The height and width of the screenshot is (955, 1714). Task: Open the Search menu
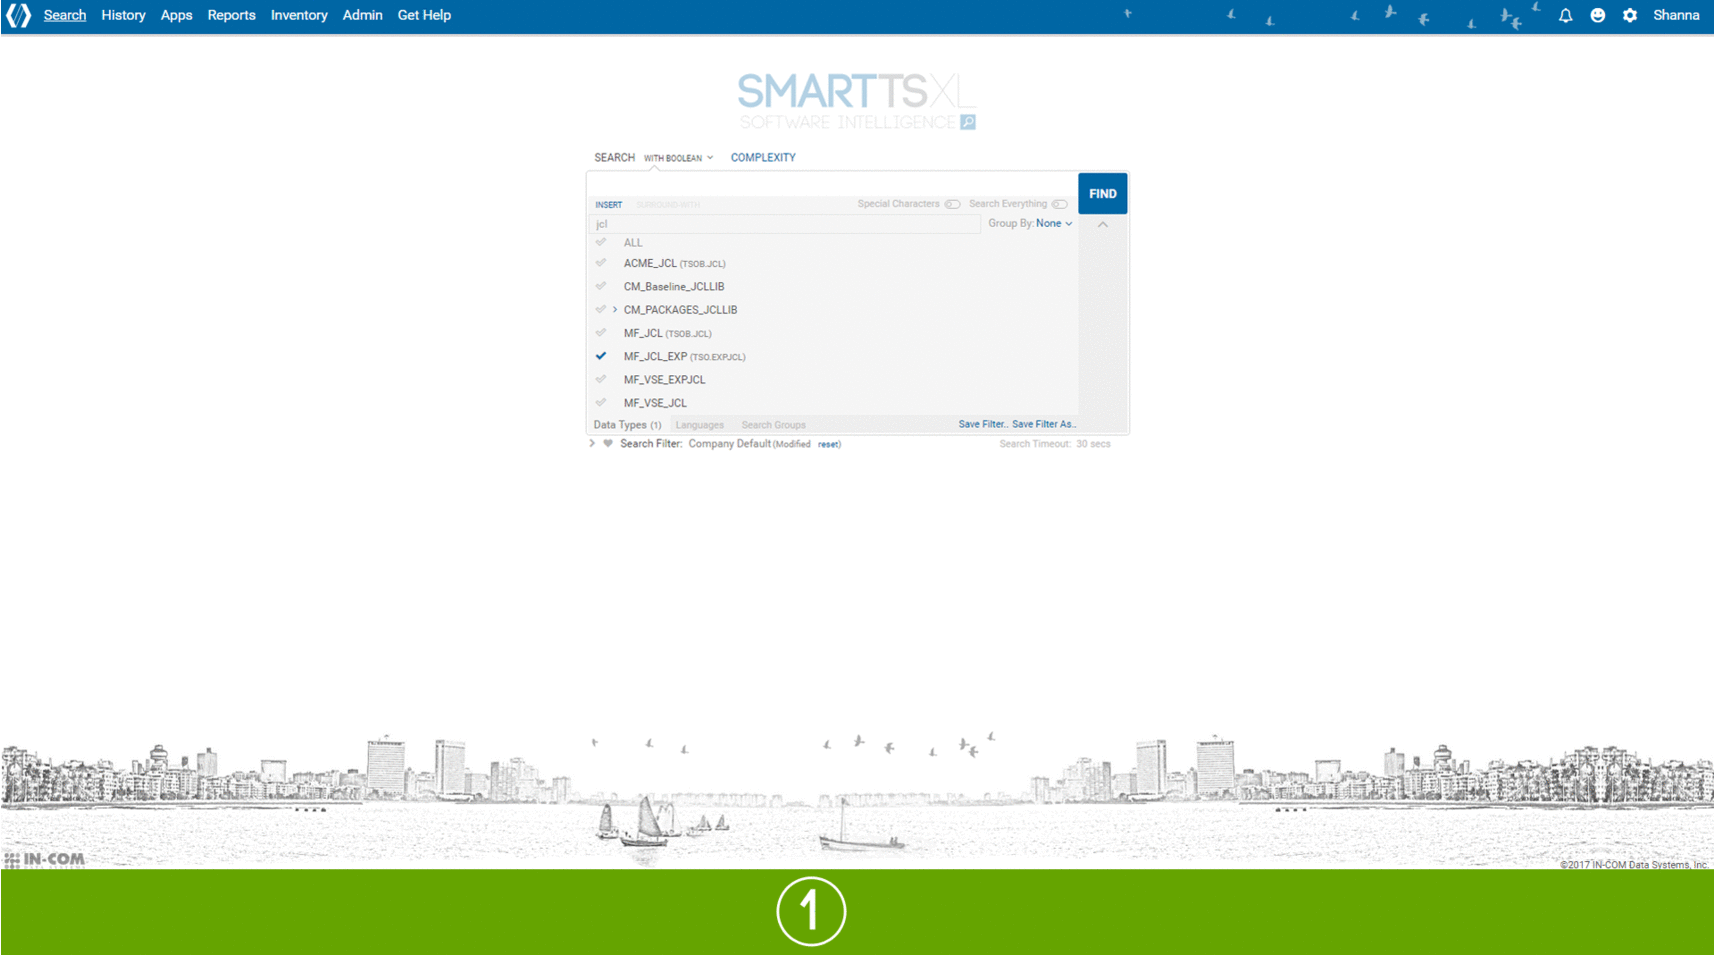click(x=65, y=15)
